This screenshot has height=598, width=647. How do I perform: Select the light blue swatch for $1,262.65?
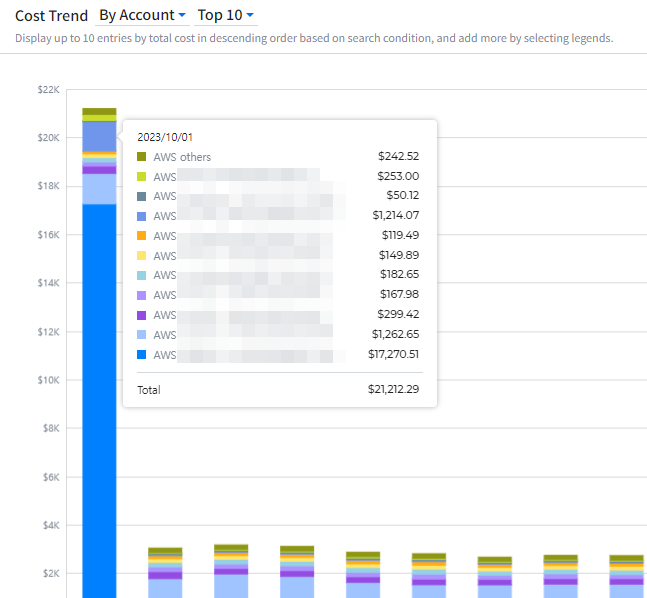(142, 335)
